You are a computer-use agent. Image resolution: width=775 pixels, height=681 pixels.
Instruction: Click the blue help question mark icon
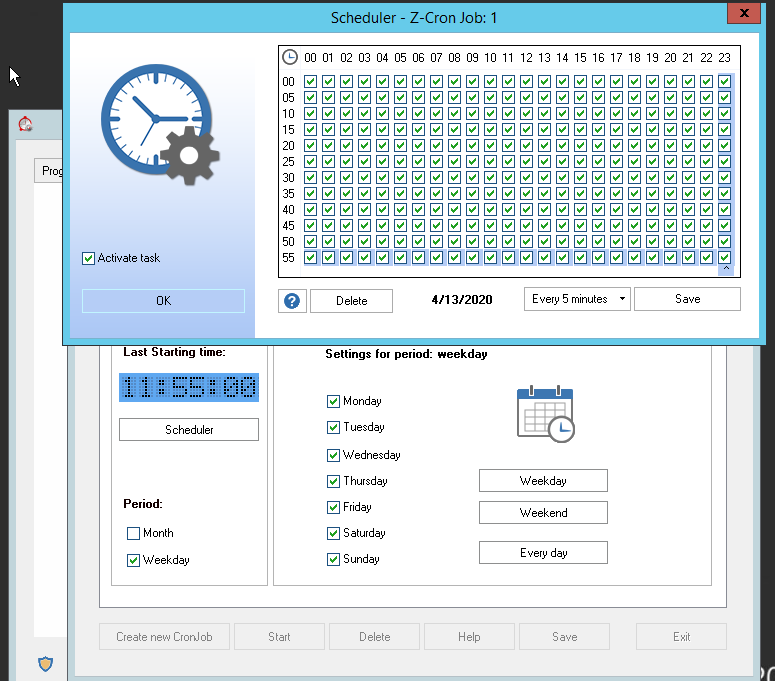(292, 300)
